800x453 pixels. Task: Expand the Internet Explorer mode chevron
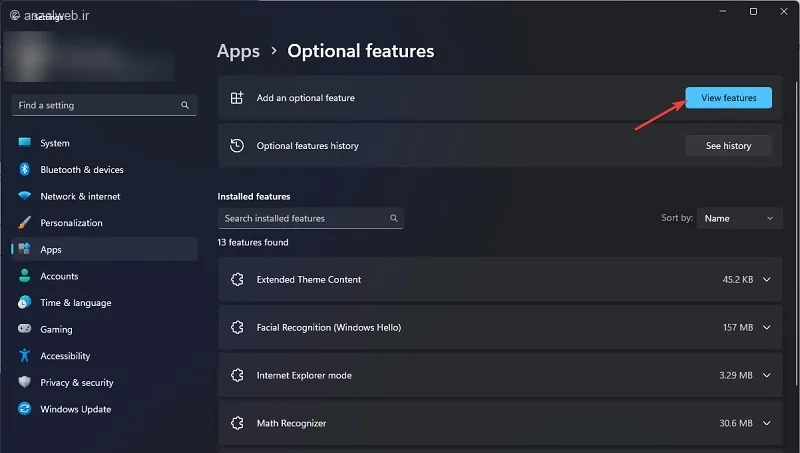(x=766, y=375)
